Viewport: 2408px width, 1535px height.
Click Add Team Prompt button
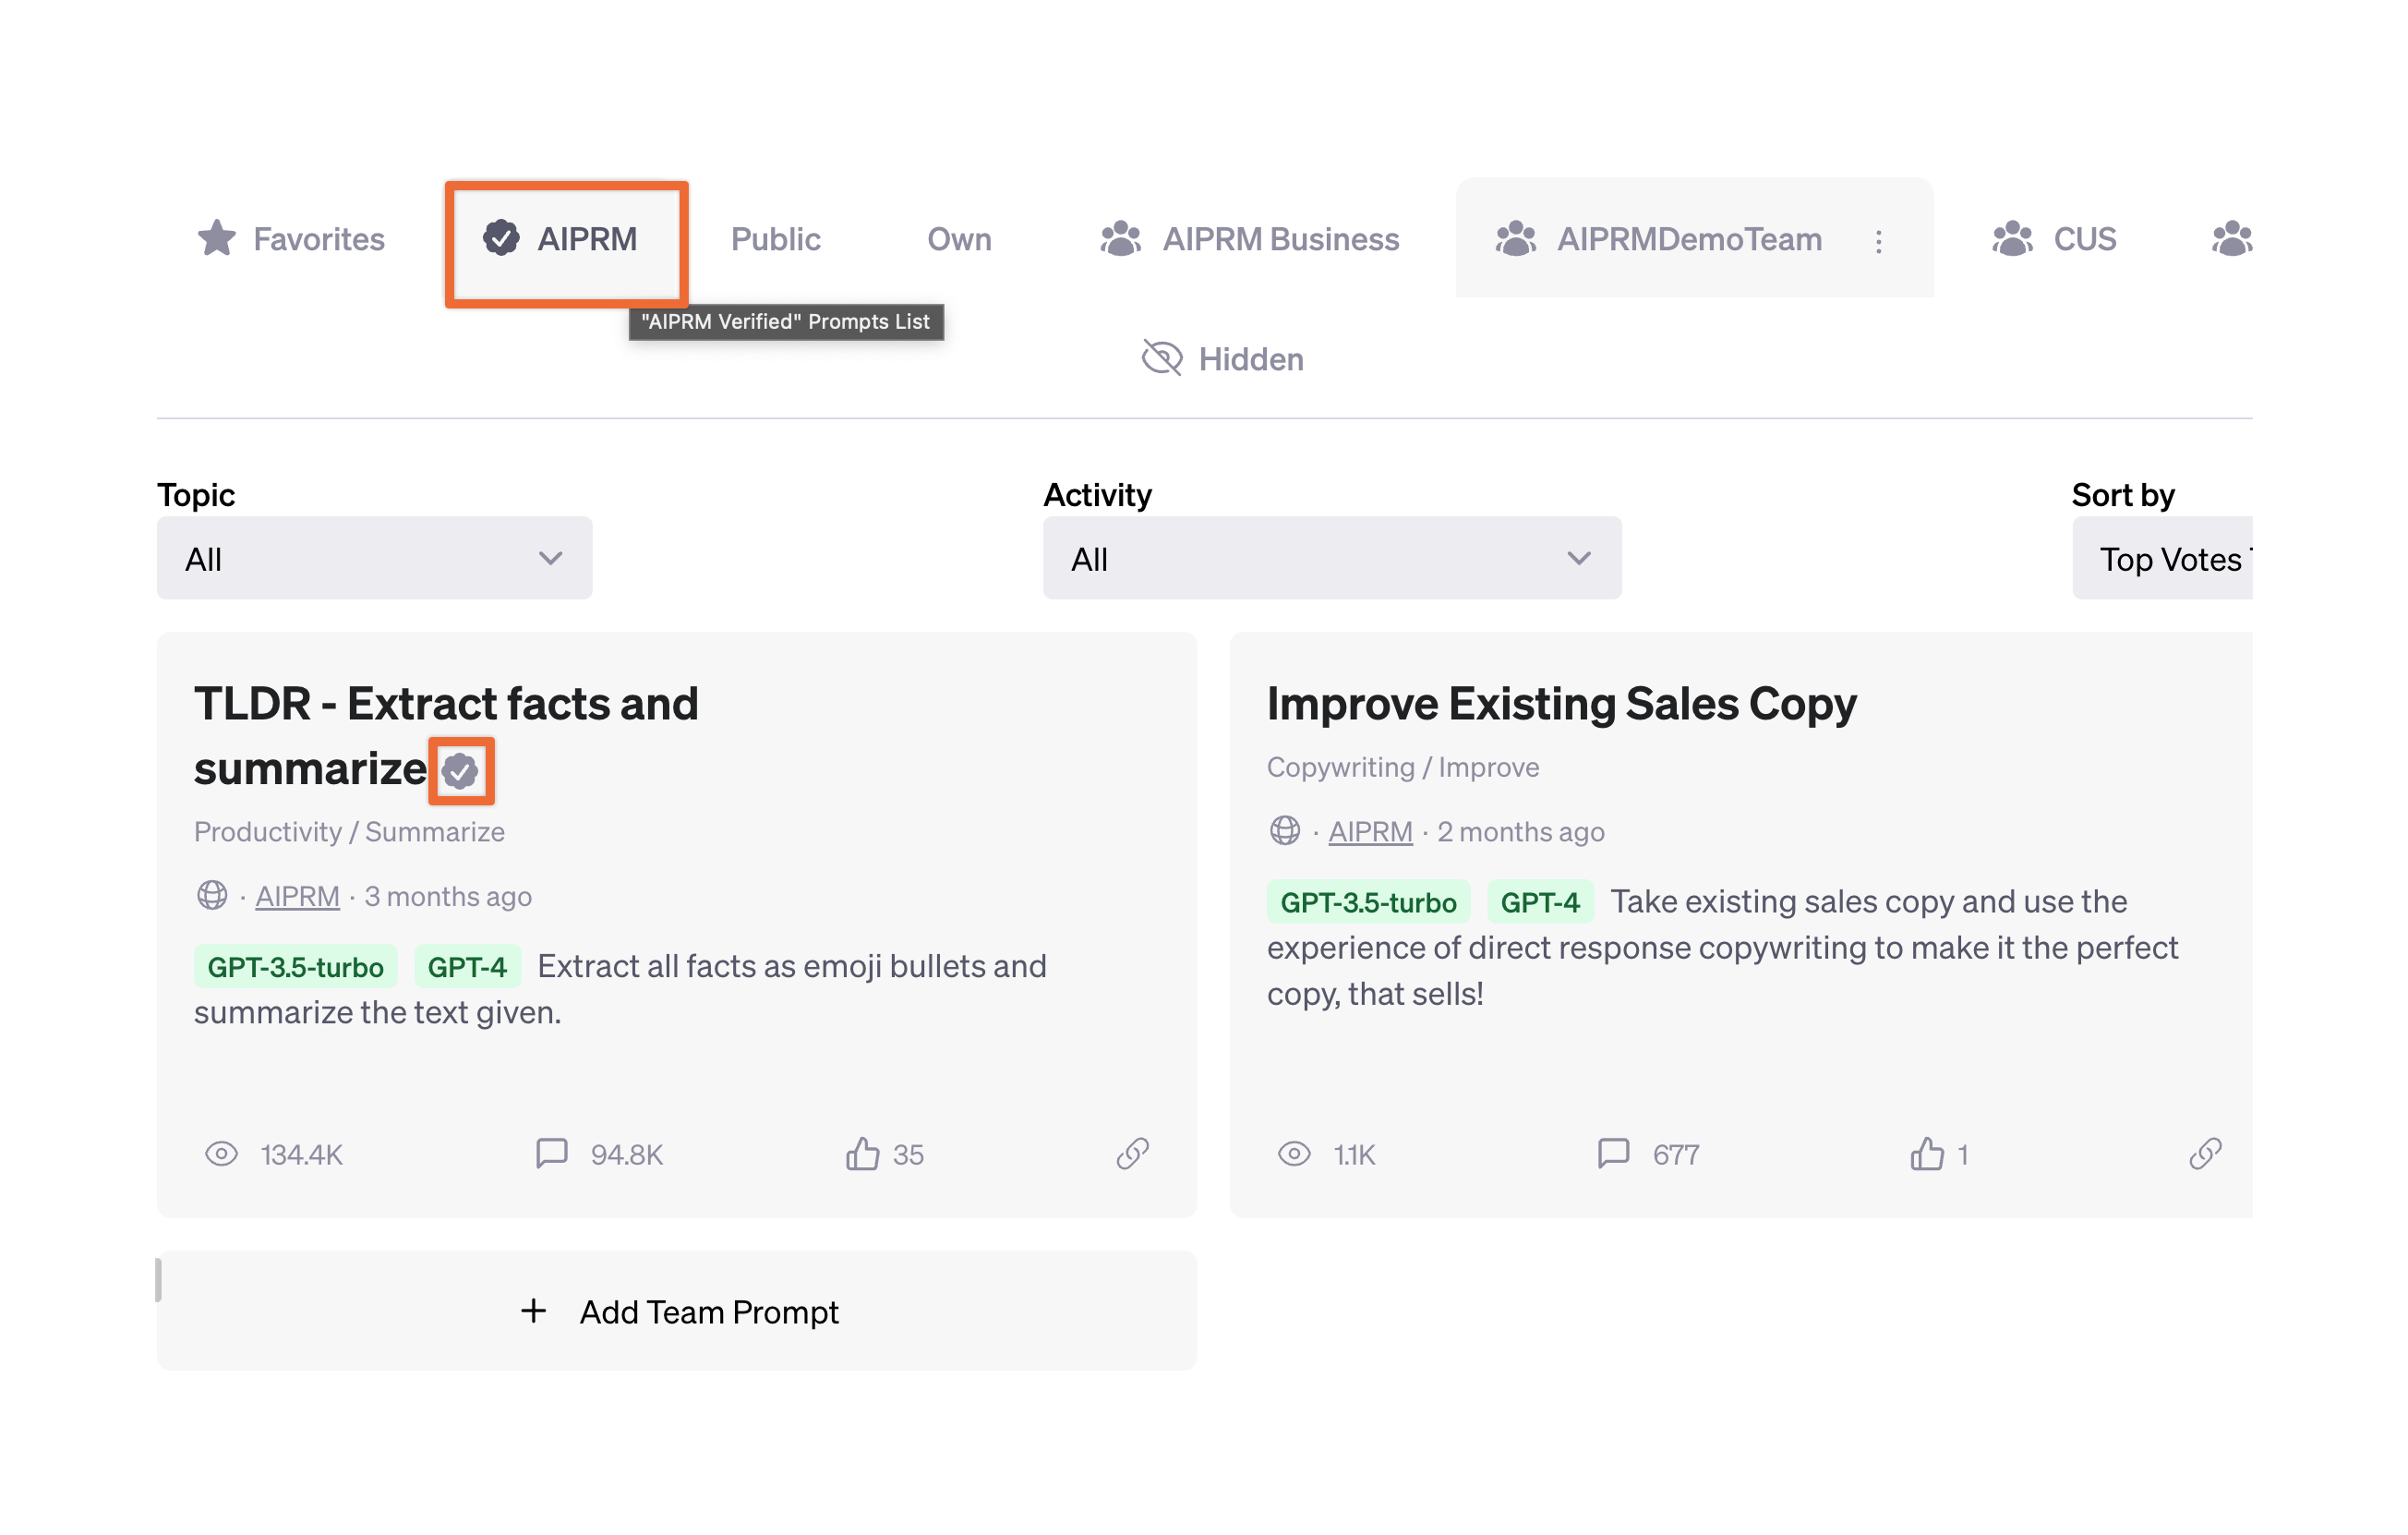tap(678, 1311)
